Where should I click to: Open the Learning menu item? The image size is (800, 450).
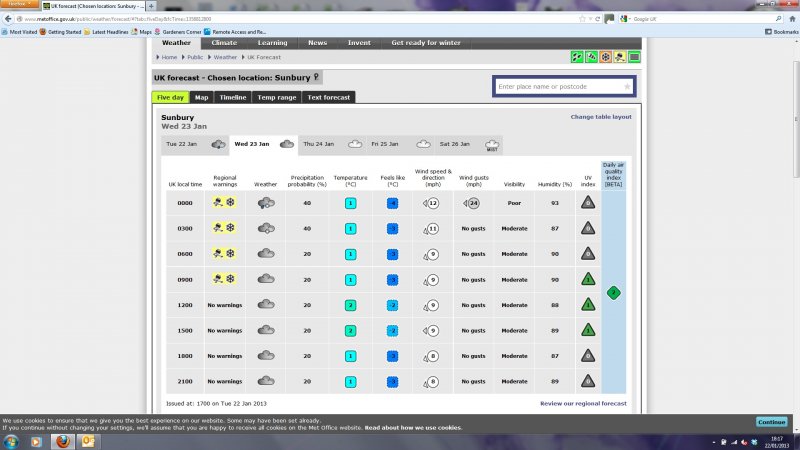click(272, 43)
